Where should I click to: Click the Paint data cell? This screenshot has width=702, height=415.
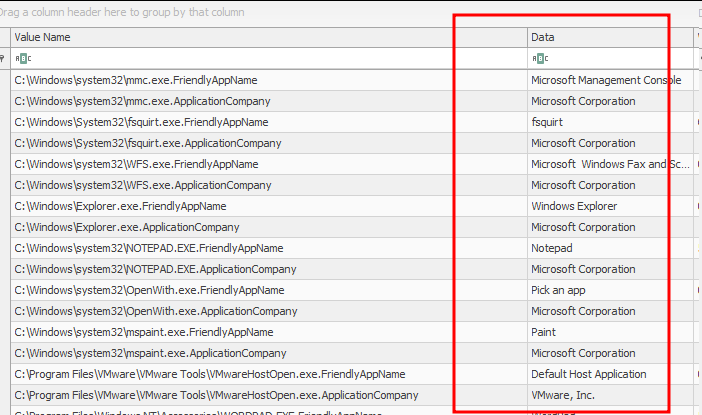[610, 332]
